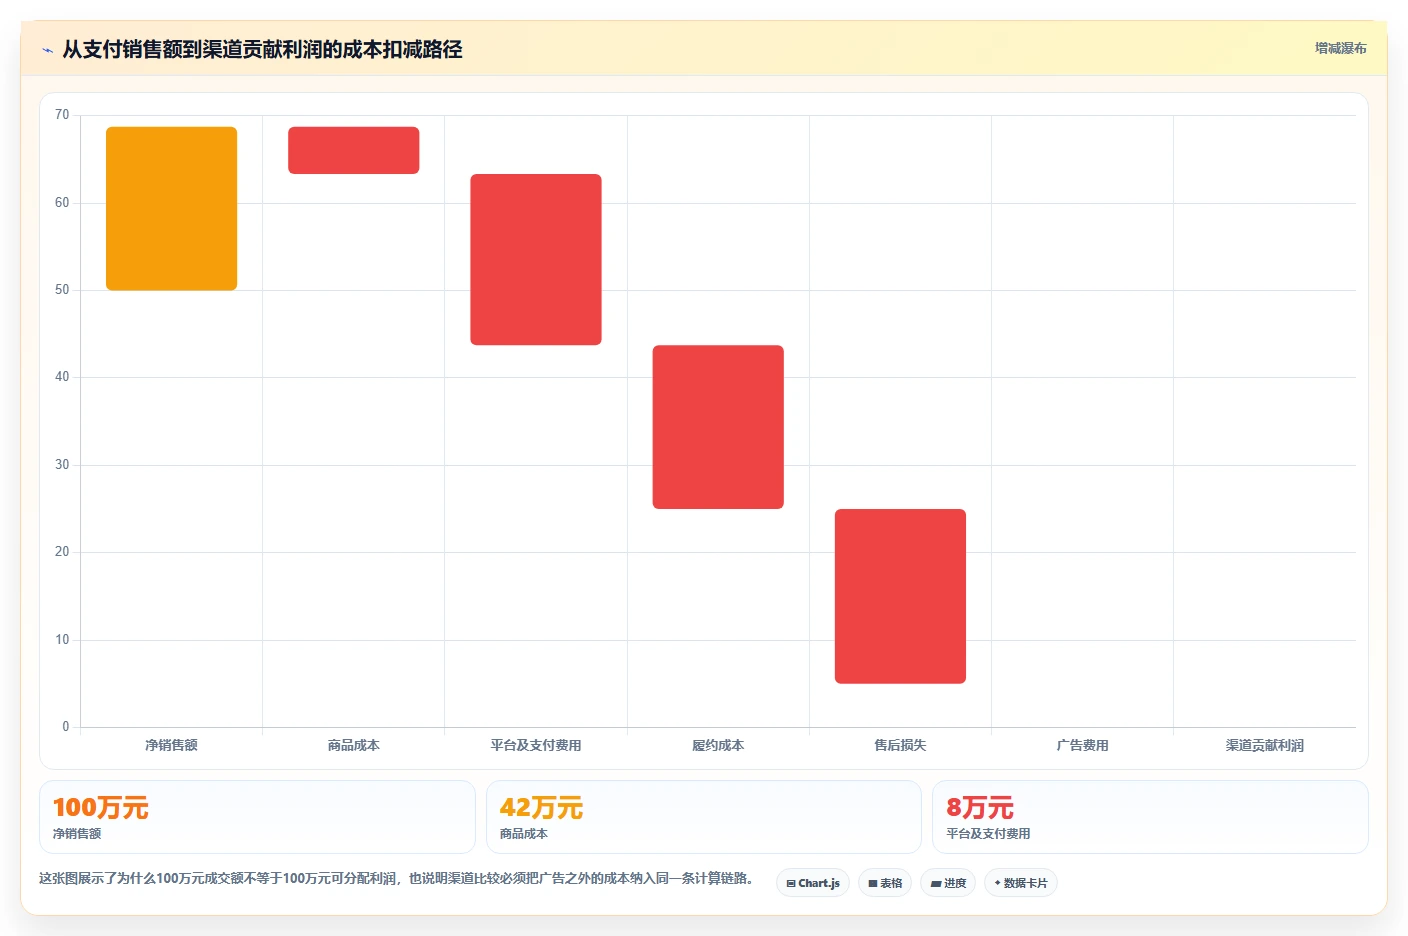Click the 履约成本 x-axis label
1408x936 pixels.
click(x=718, y=745)
